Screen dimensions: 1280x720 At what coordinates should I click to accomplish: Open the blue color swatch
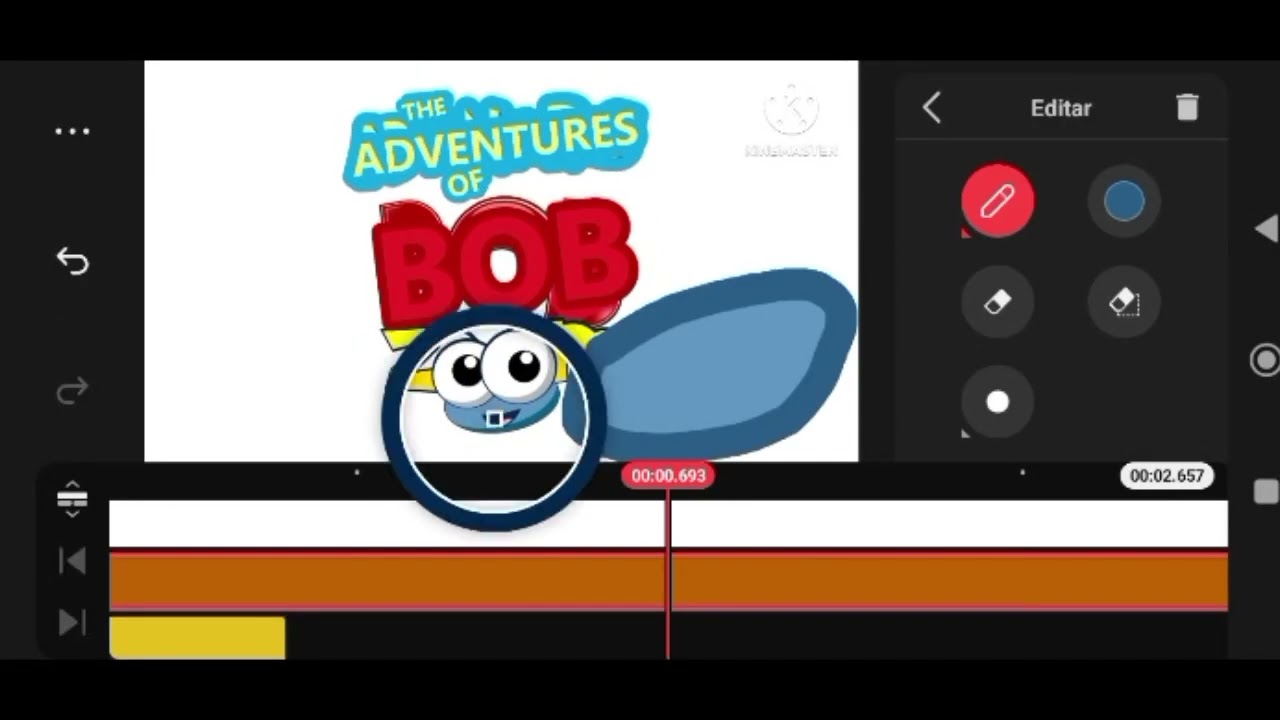pyautogui.click(x=1124, y=202)
